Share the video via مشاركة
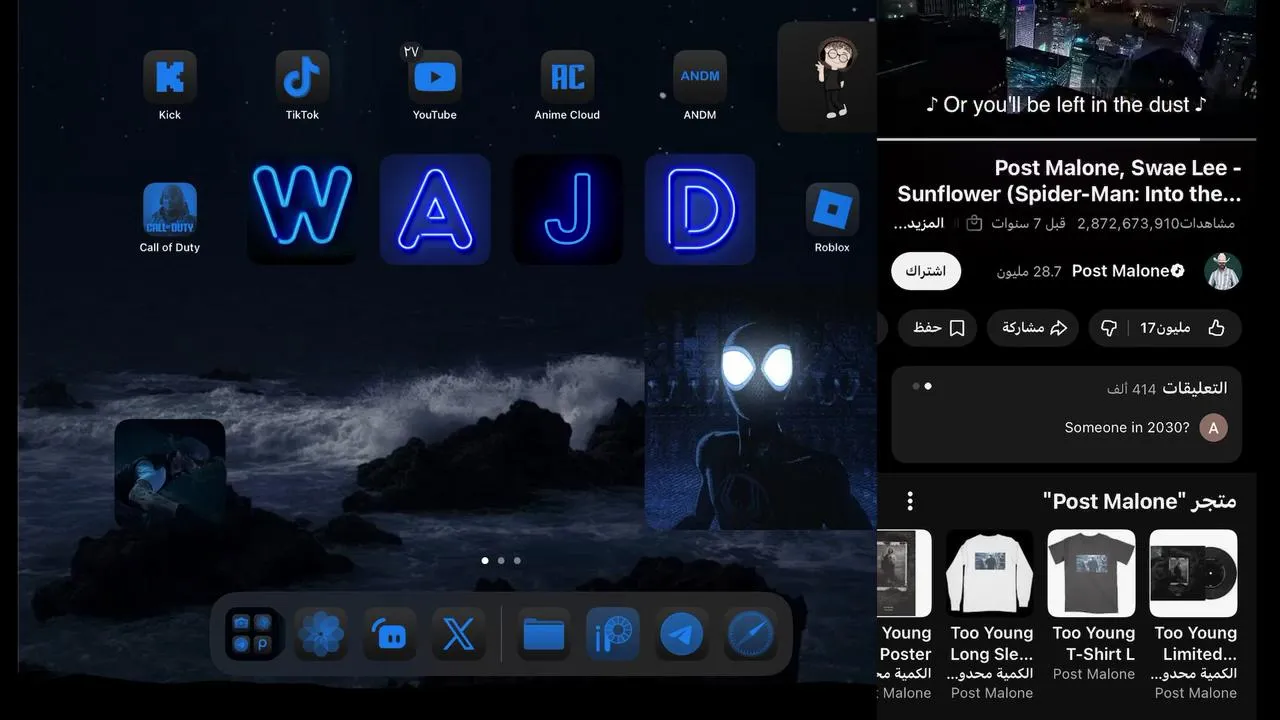This screenshot has height=720, width=1280. coord(1033,328)
